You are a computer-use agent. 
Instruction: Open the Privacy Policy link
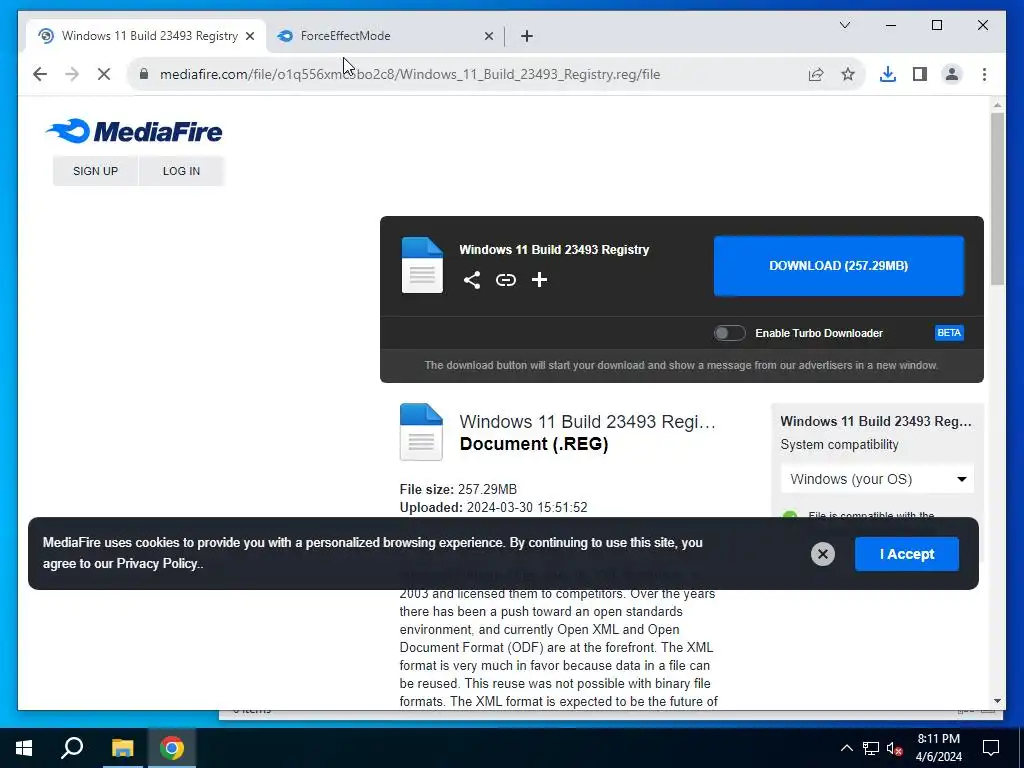pyautogui.click(x=157, y=564)
